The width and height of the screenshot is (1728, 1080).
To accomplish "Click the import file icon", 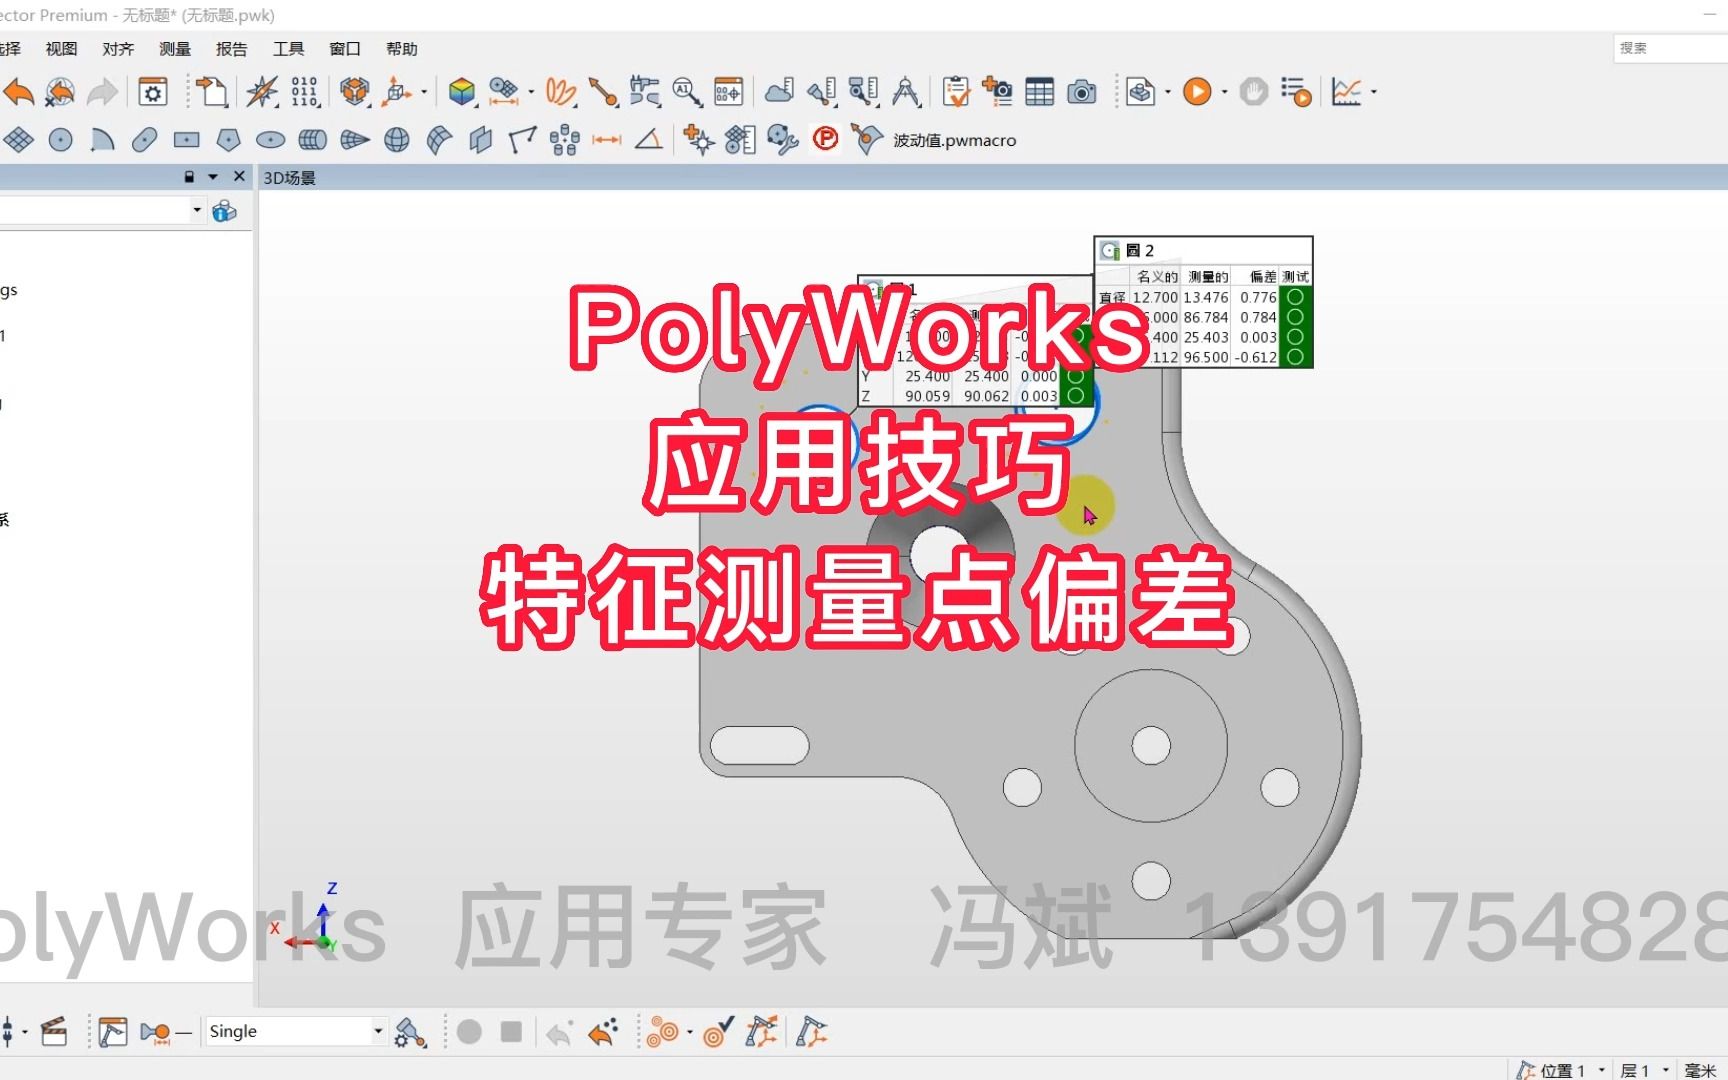I will [211, 92].
